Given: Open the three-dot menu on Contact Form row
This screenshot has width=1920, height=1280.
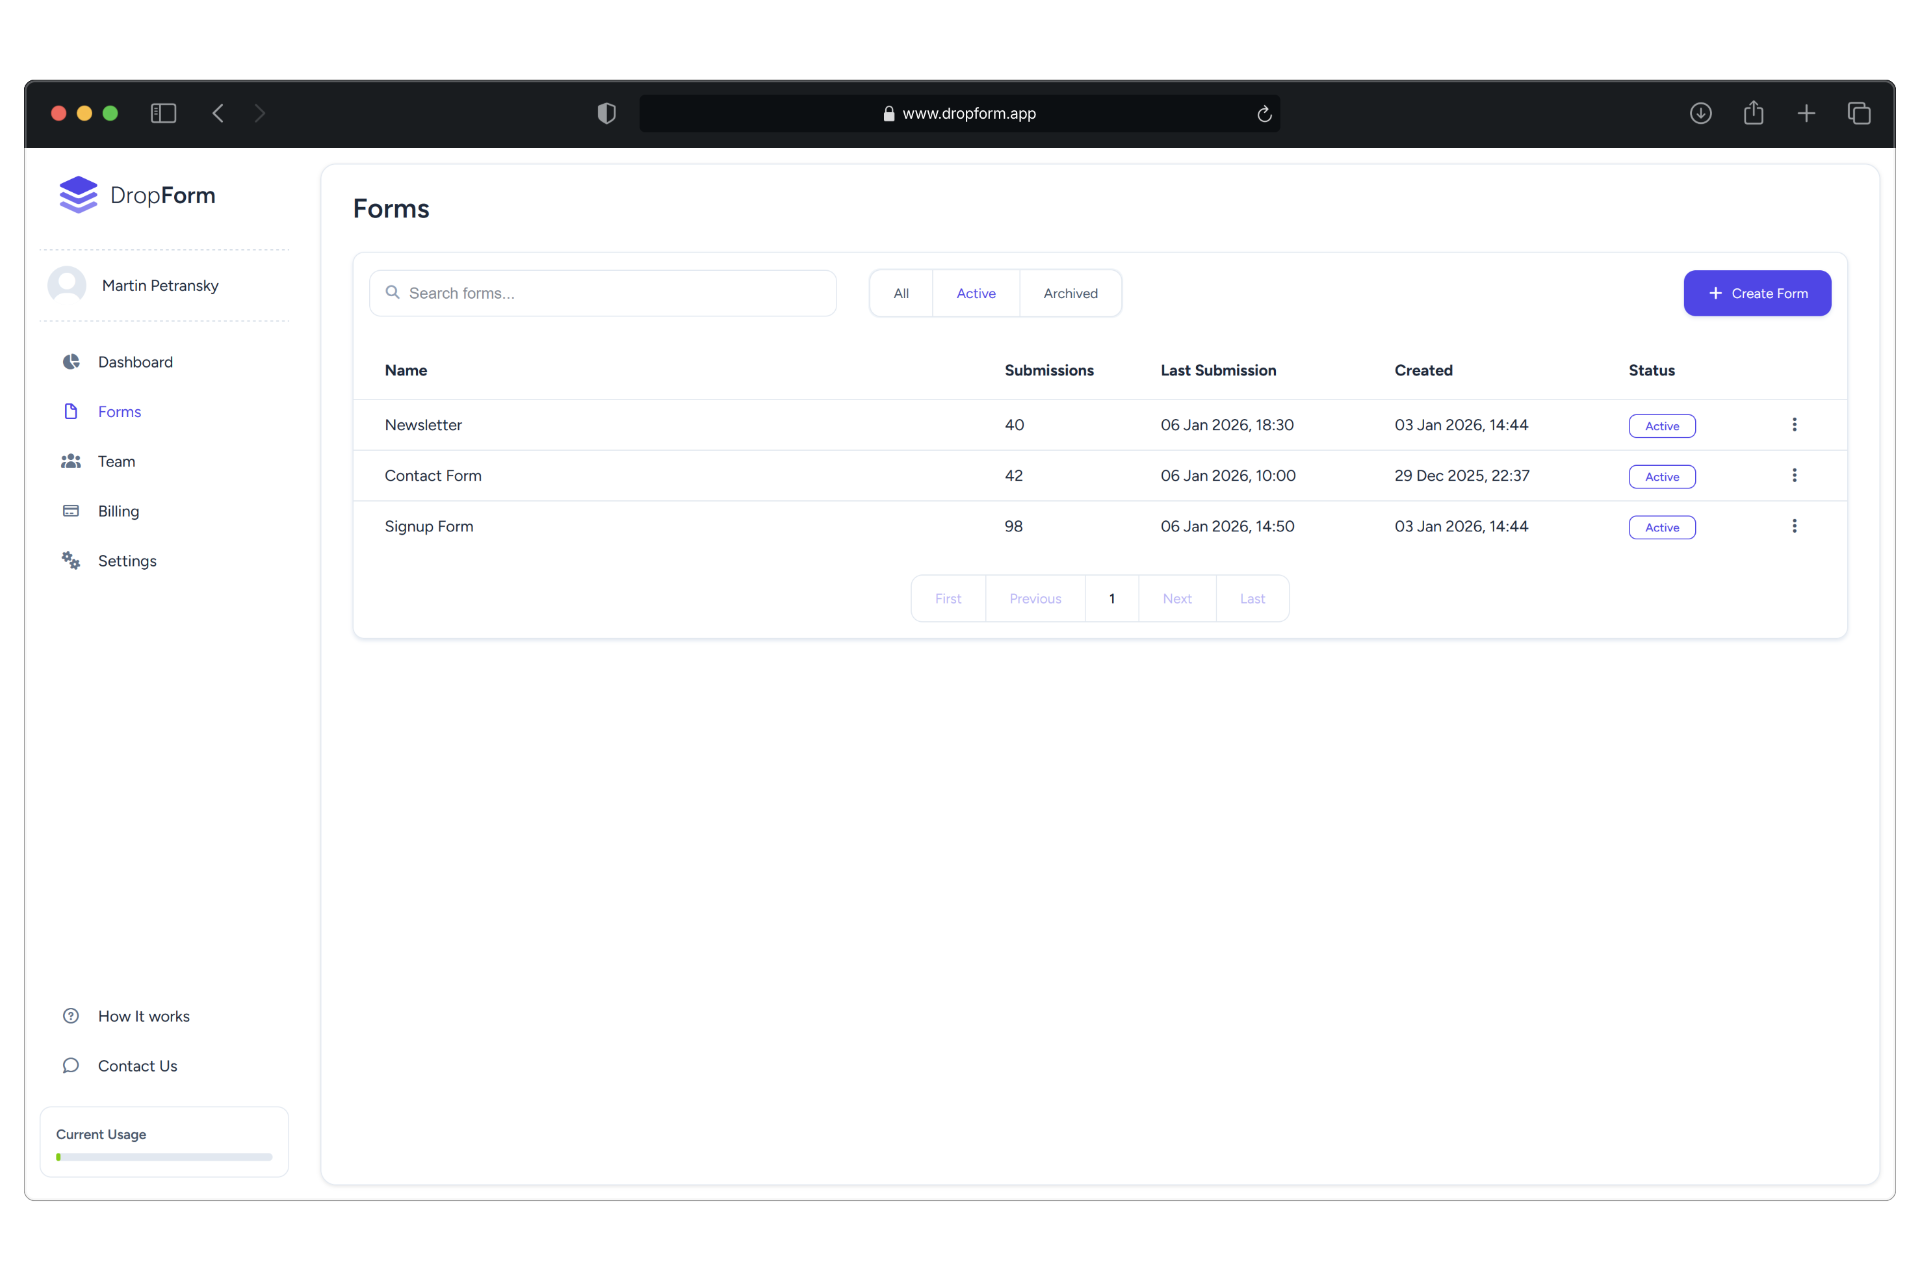Looking at the screenshot, I should point(1794,475).
